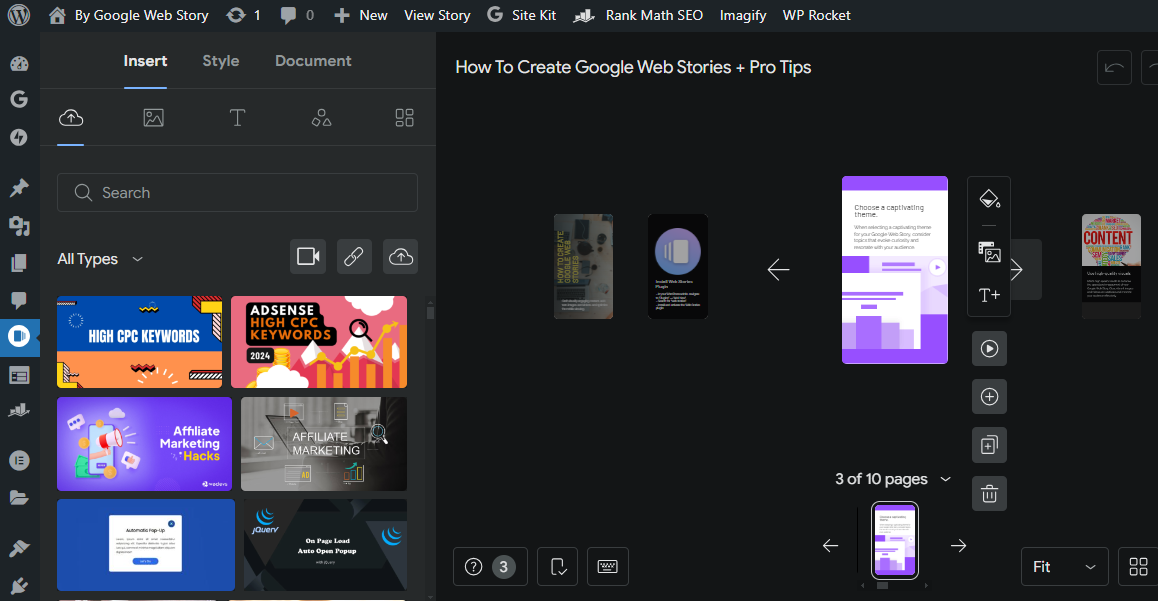The image size is (1158, 601).
Task: Switch to the Insert tab
Action: click(x=145, y=61)
